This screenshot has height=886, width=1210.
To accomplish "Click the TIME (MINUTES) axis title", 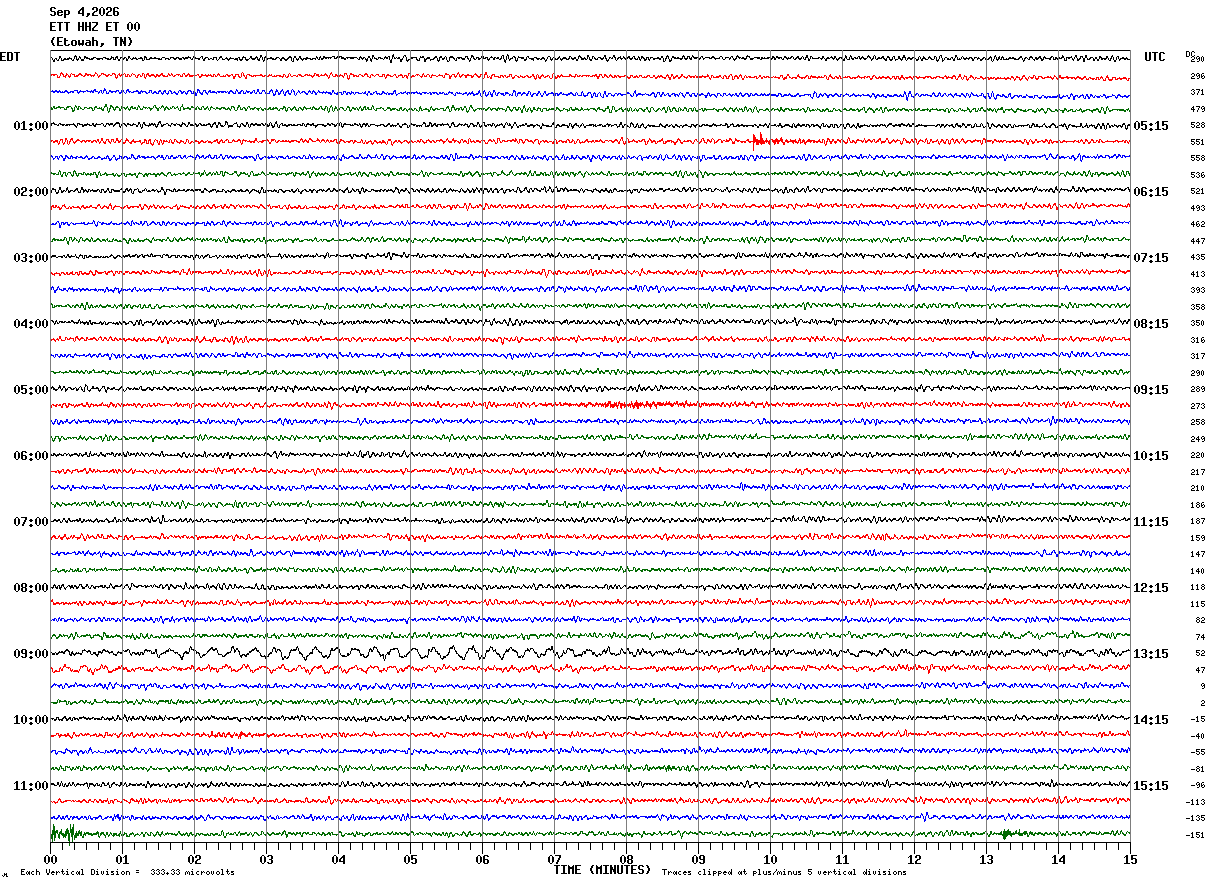I will tap(603, 870).
